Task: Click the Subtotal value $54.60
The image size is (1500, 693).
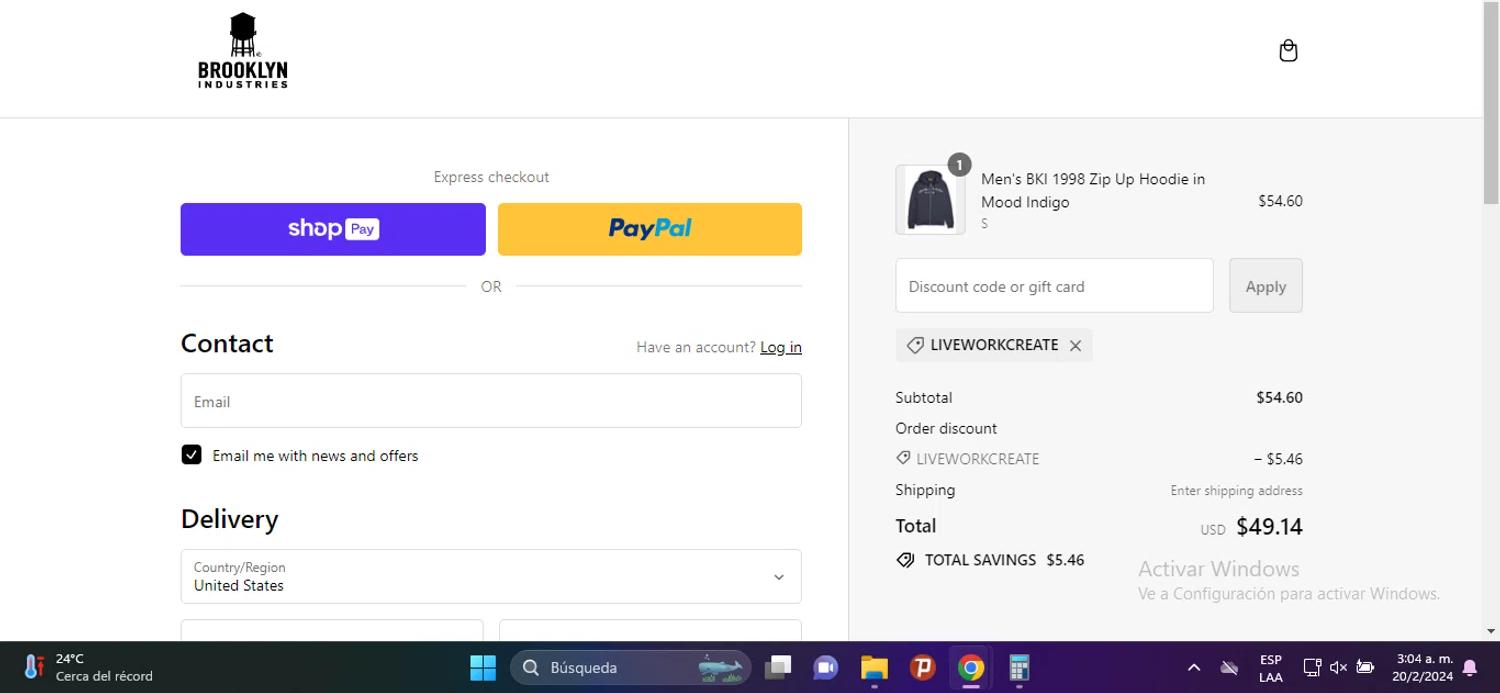Action: coord(1279,397)
